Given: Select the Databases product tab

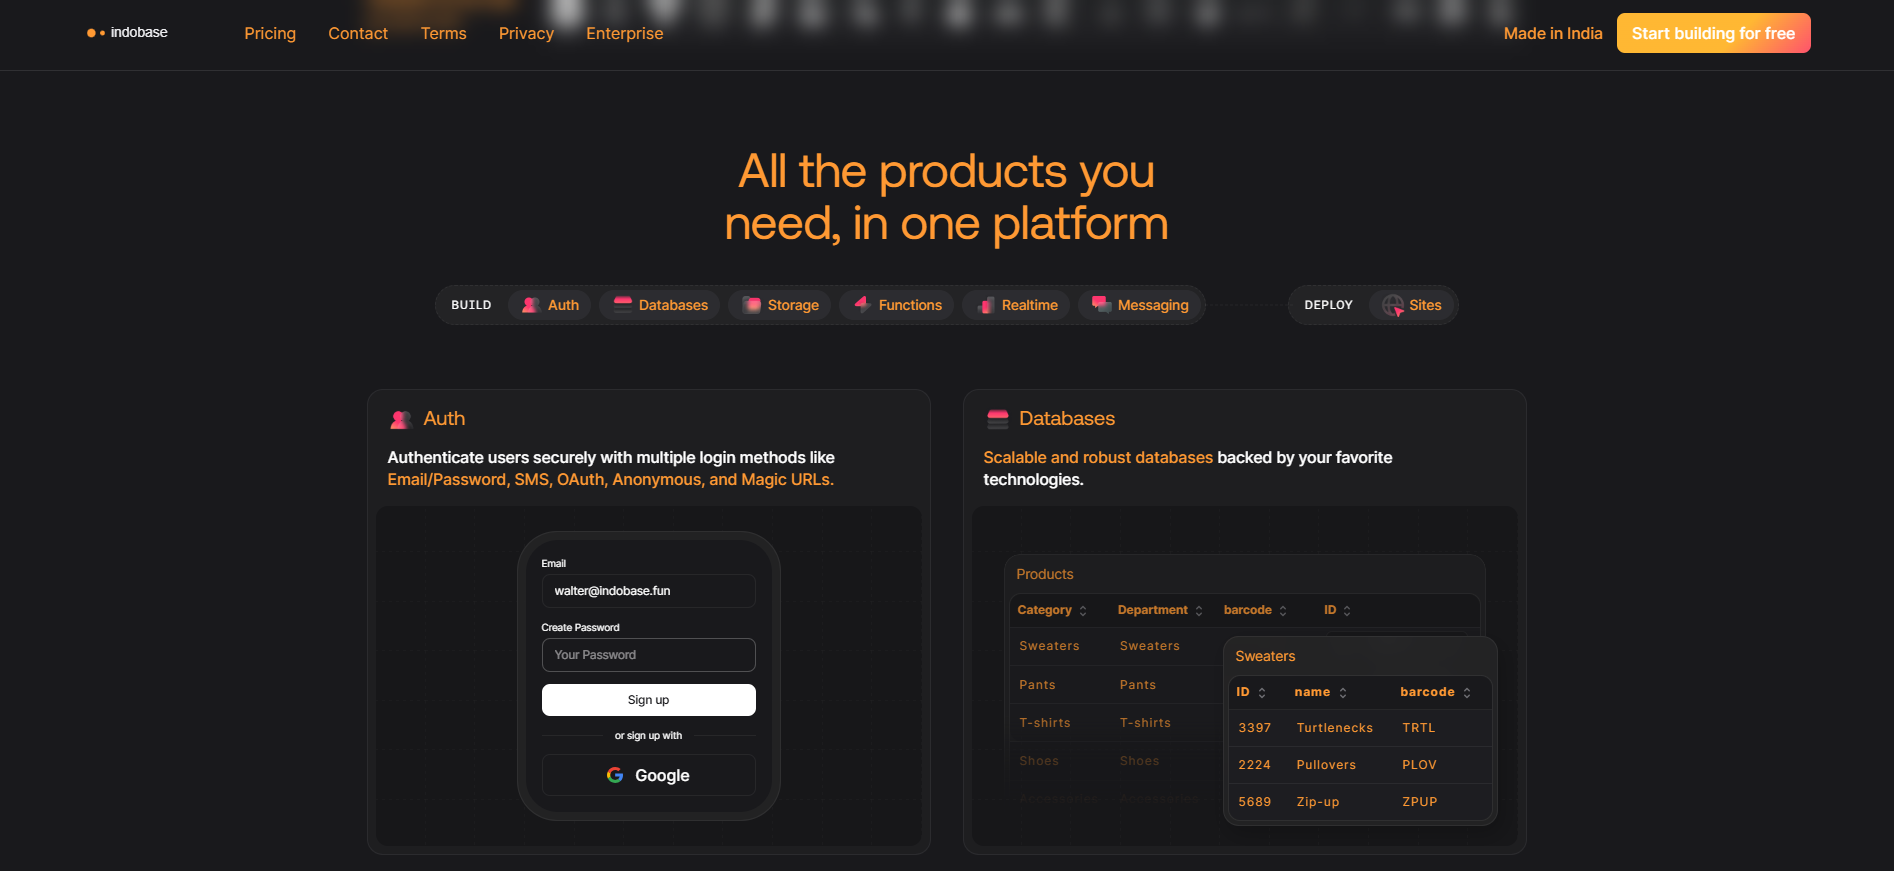Looking at the screenshot, I should (660, 305).
